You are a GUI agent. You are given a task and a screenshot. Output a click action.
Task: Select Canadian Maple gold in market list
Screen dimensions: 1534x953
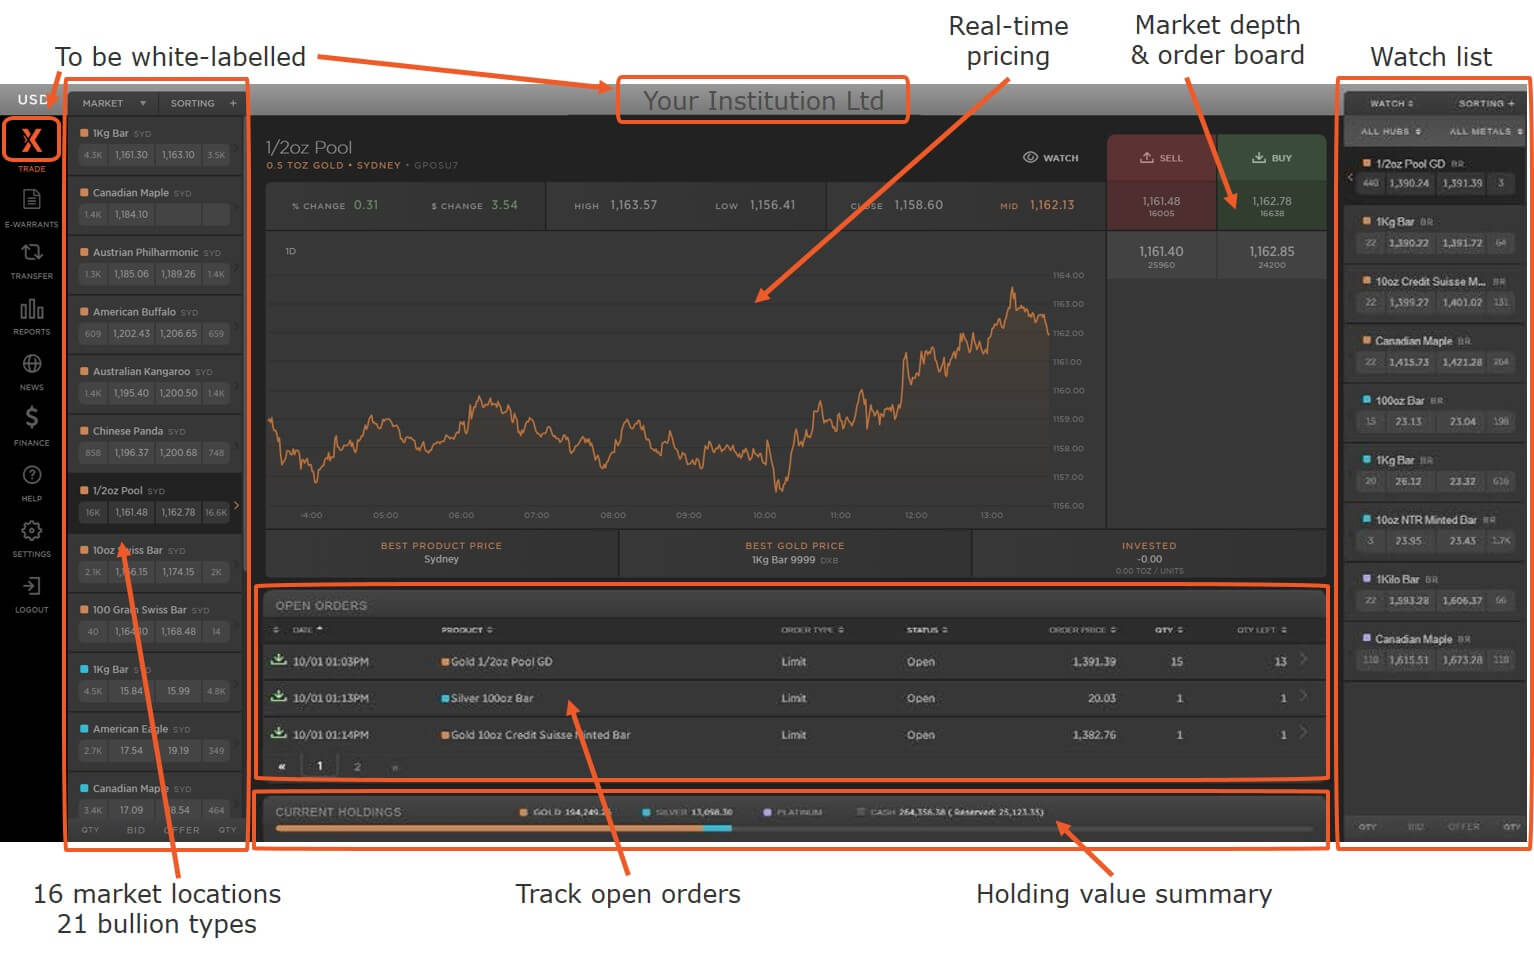point(155,204)
